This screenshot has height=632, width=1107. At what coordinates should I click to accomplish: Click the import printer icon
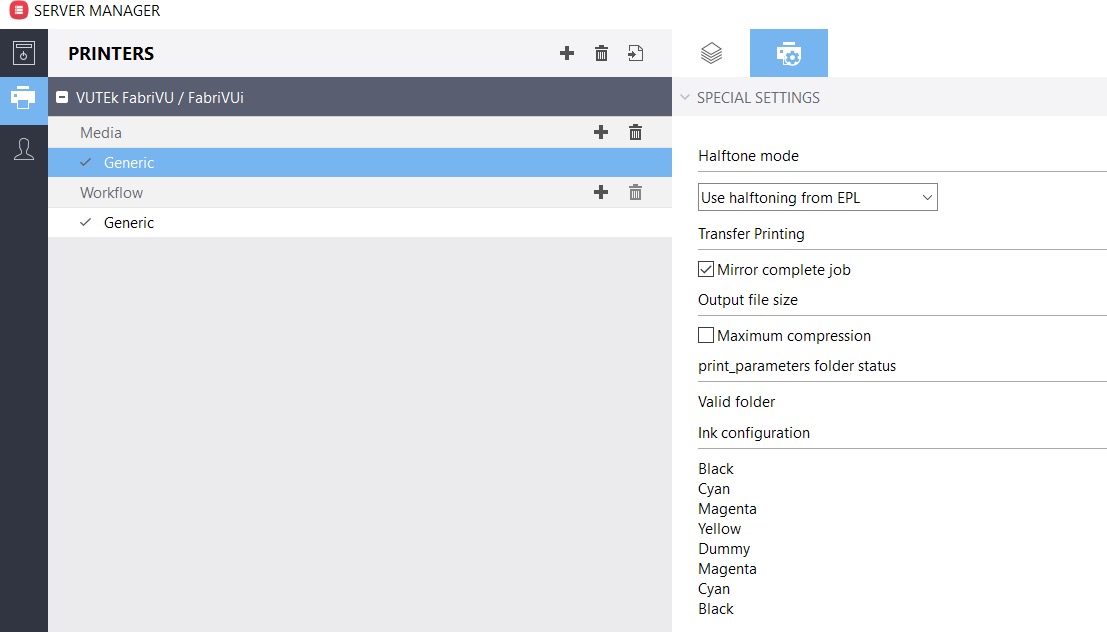pyautogui.click(x=635, y=53)
